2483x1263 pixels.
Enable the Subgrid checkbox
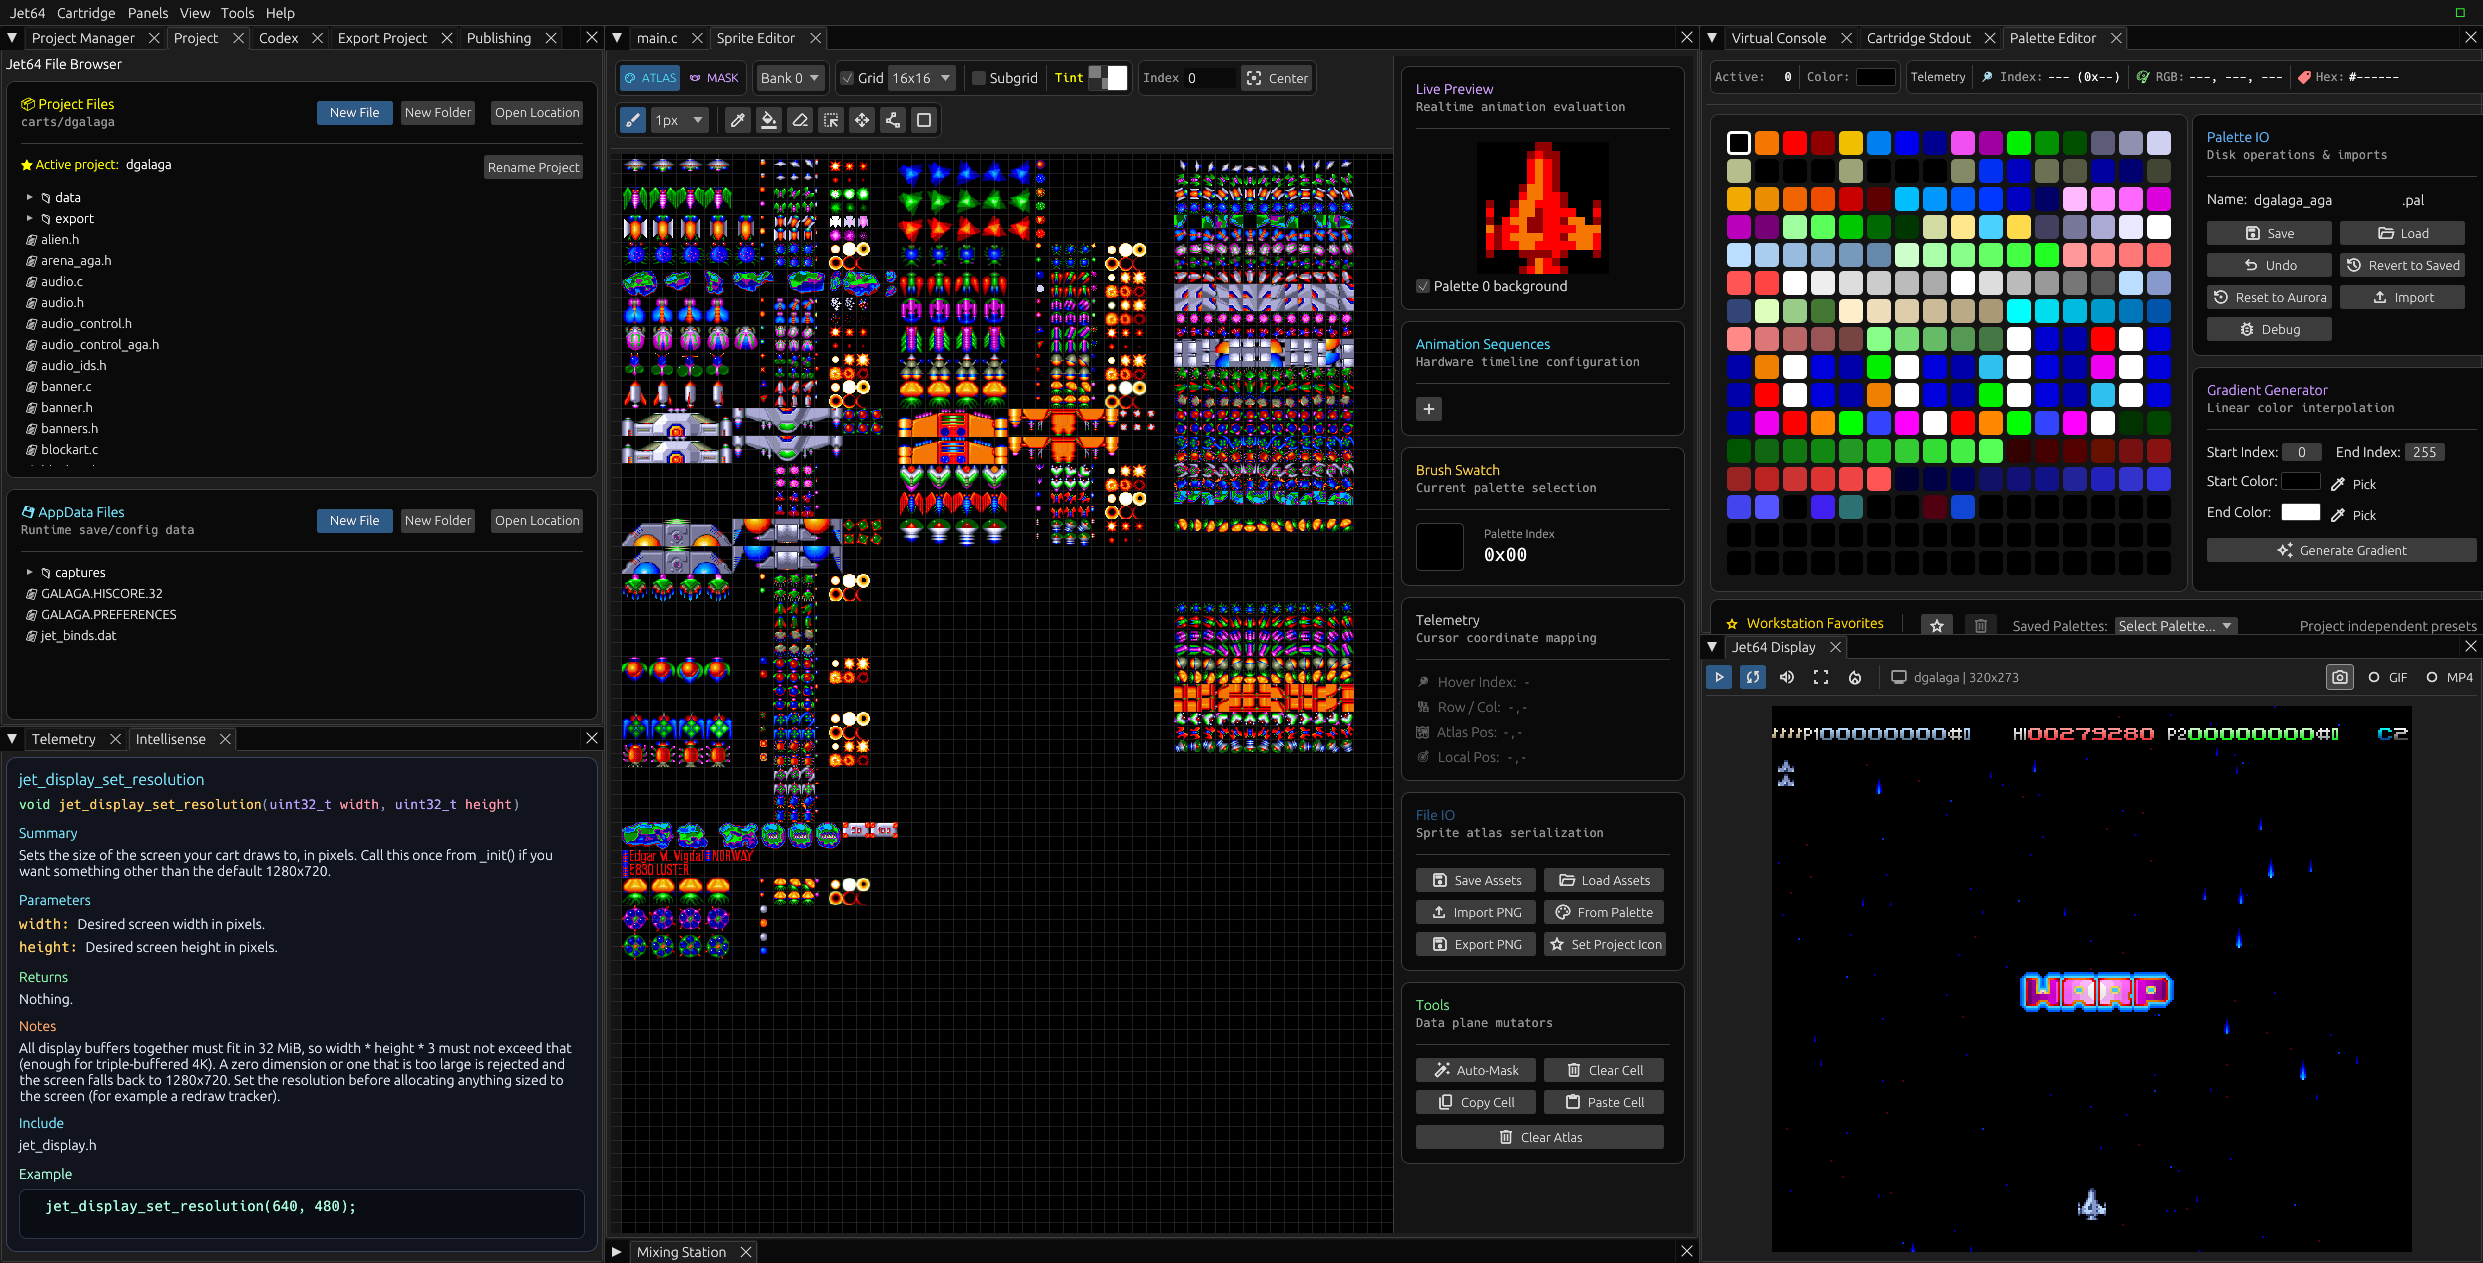(979, 78)
